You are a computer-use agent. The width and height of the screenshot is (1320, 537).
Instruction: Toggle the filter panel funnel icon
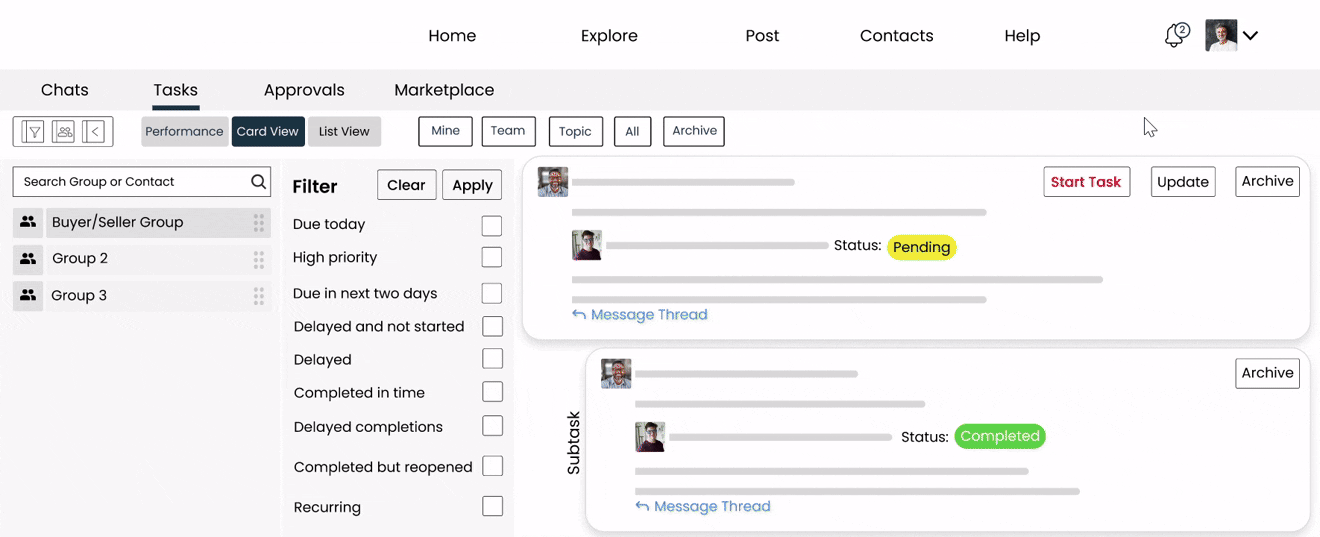pos(32,132)
